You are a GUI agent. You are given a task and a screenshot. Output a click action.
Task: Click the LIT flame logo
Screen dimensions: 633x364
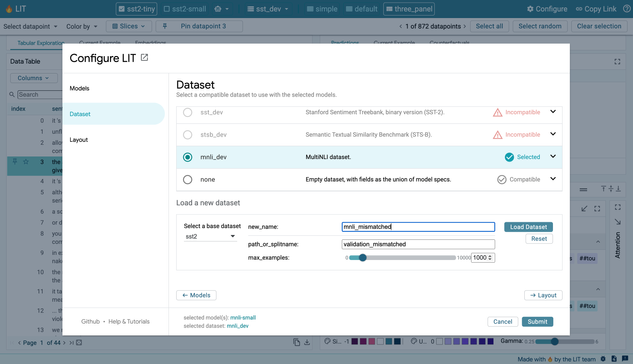tap(9, 9)
